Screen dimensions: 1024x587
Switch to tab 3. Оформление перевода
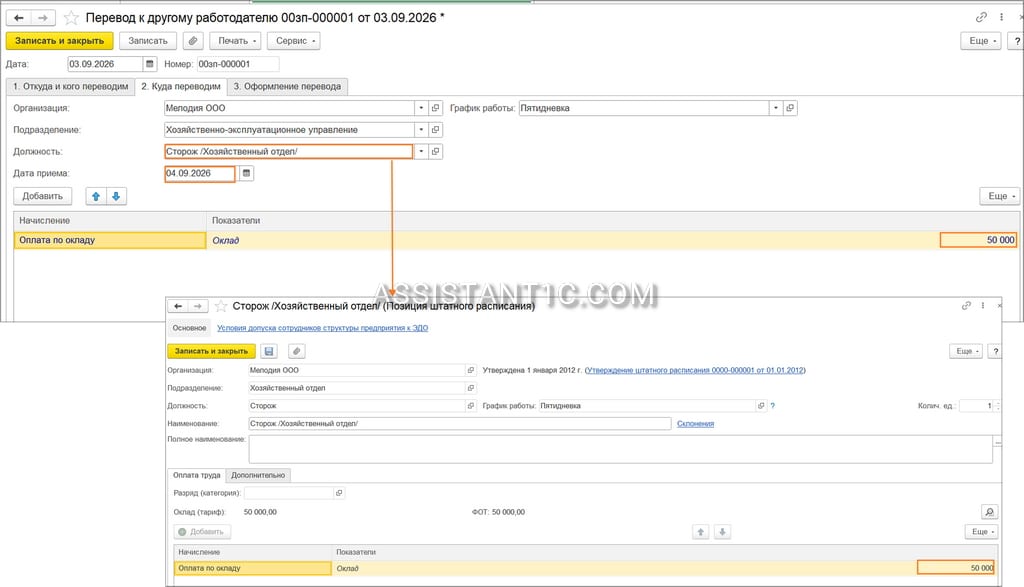[287, 86]
